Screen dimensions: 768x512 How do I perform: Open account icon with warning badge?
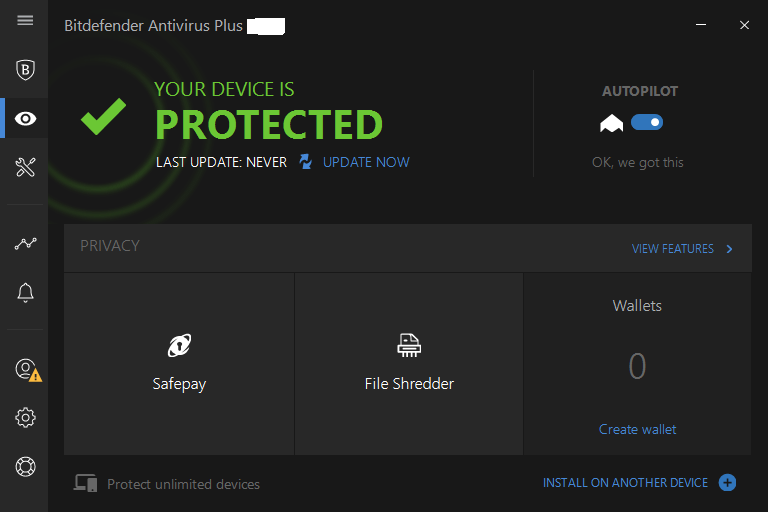point(28,370)
